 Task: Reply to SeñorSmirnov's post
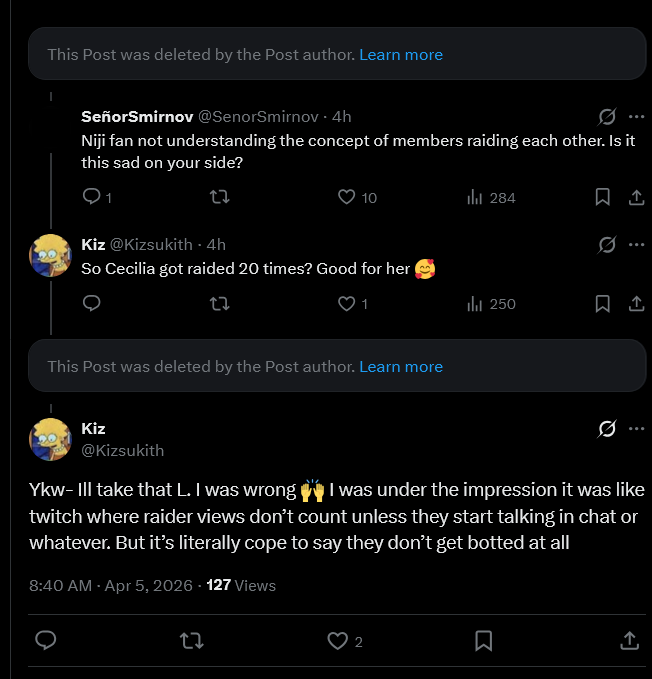tap(91, 197)
